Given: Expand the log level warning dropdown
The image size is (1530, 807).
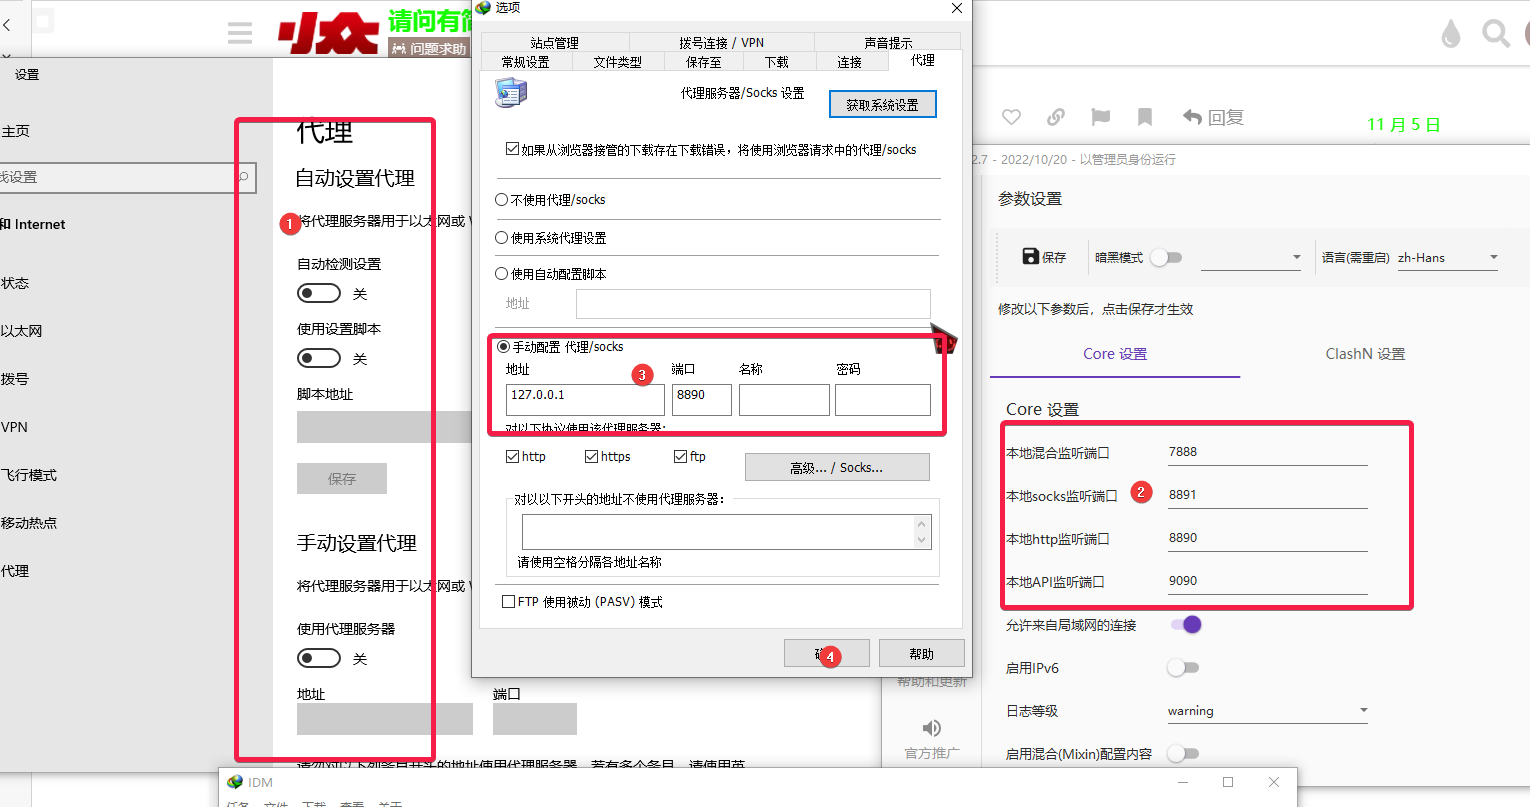Looking at the screenshot, I should [1267, 711].
